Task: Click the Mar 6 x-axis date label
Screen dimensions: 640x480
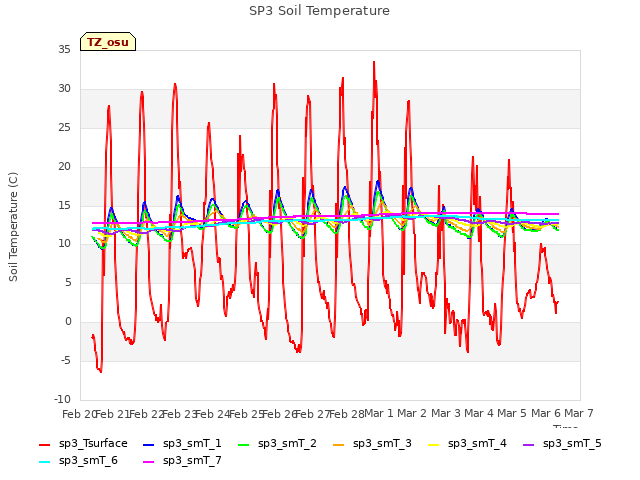Action: tap(546, 414)
